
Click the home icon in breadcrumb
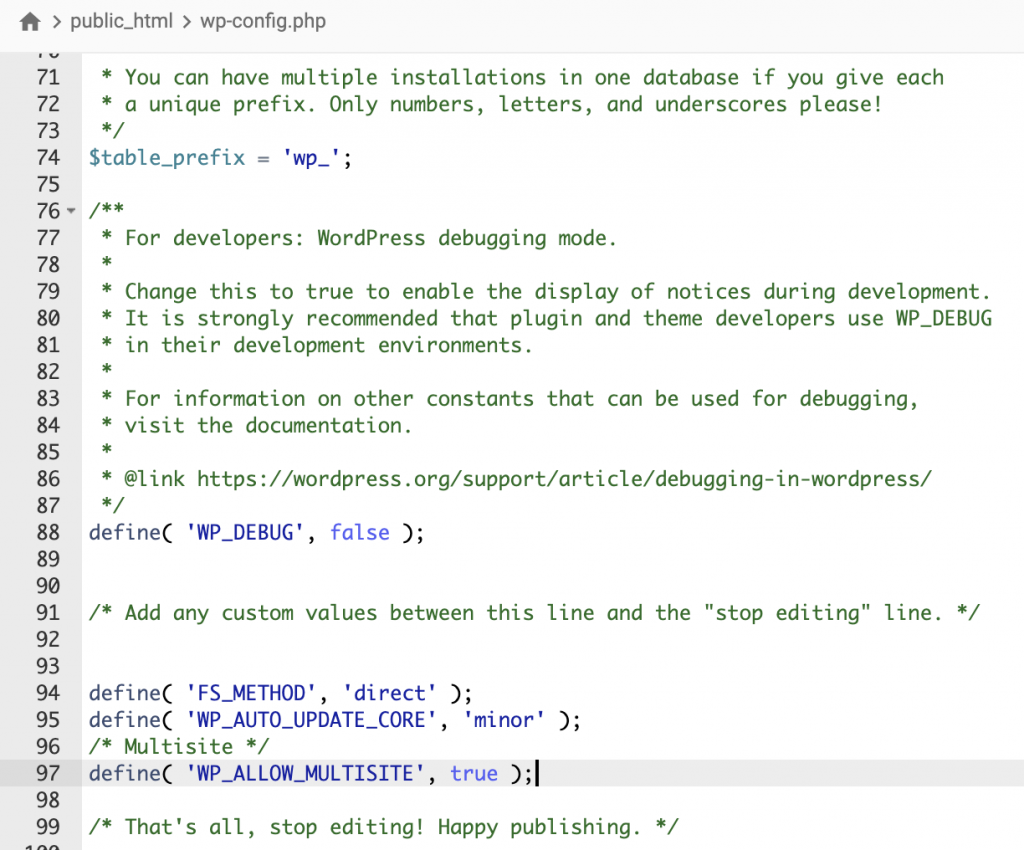click(x=30, y=21)
